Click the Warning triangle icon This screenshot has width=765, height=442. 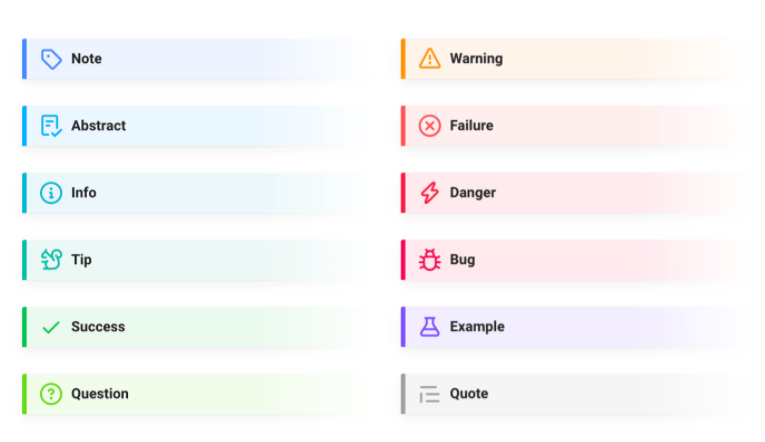[430, 59]
